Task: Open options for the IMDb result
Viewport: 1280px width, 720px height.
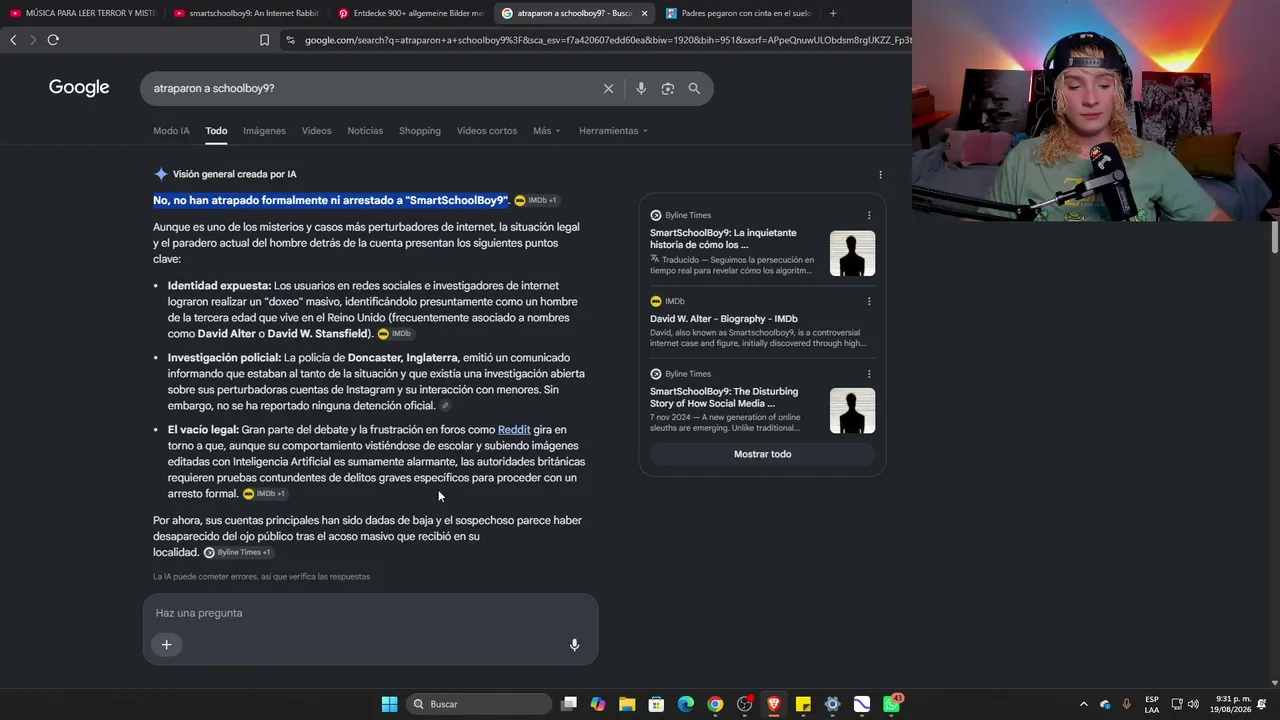Action: [869, 301]
